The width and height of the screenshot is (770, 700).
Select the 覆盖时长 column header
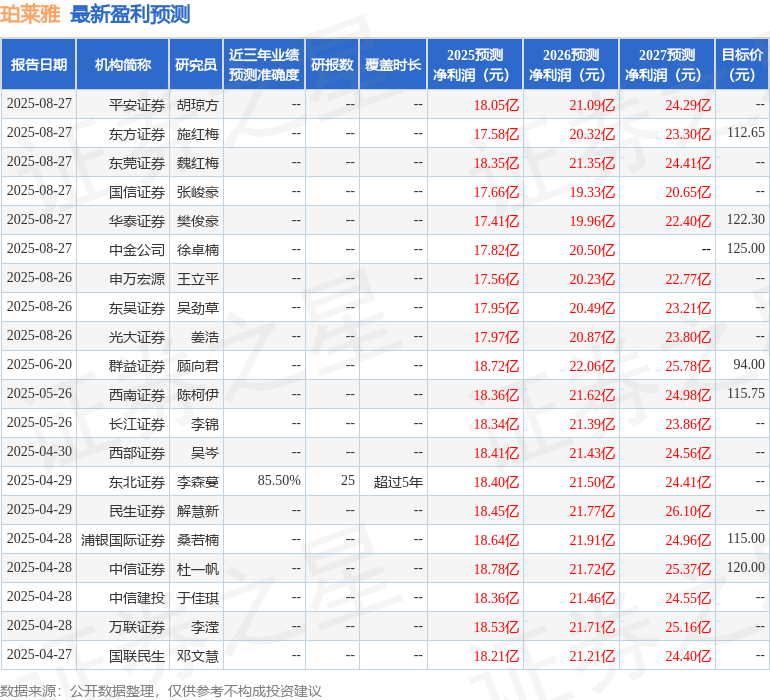[393, 65]
